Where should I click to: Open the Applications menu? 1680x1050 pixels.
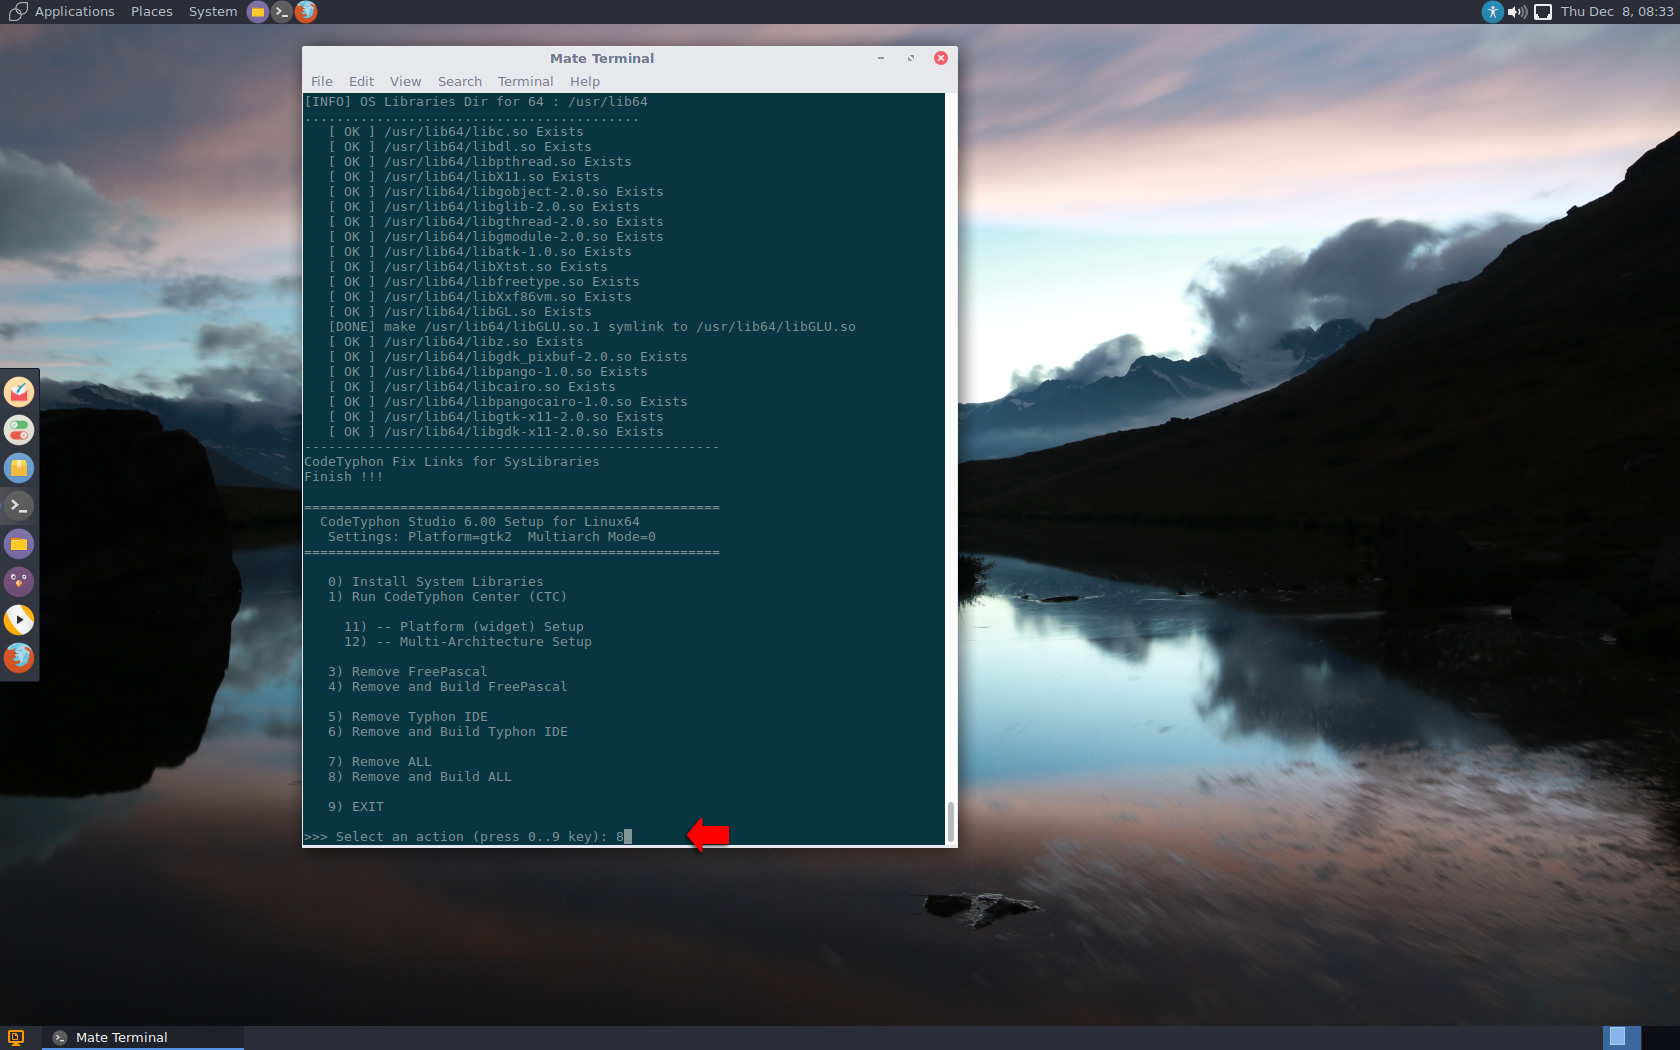74,12
